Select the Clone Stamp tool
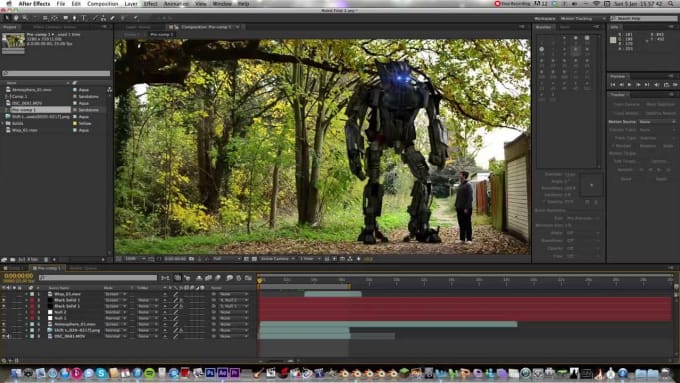Image resolution: width=680 pixels, height=383 pixels. (104, 18)
